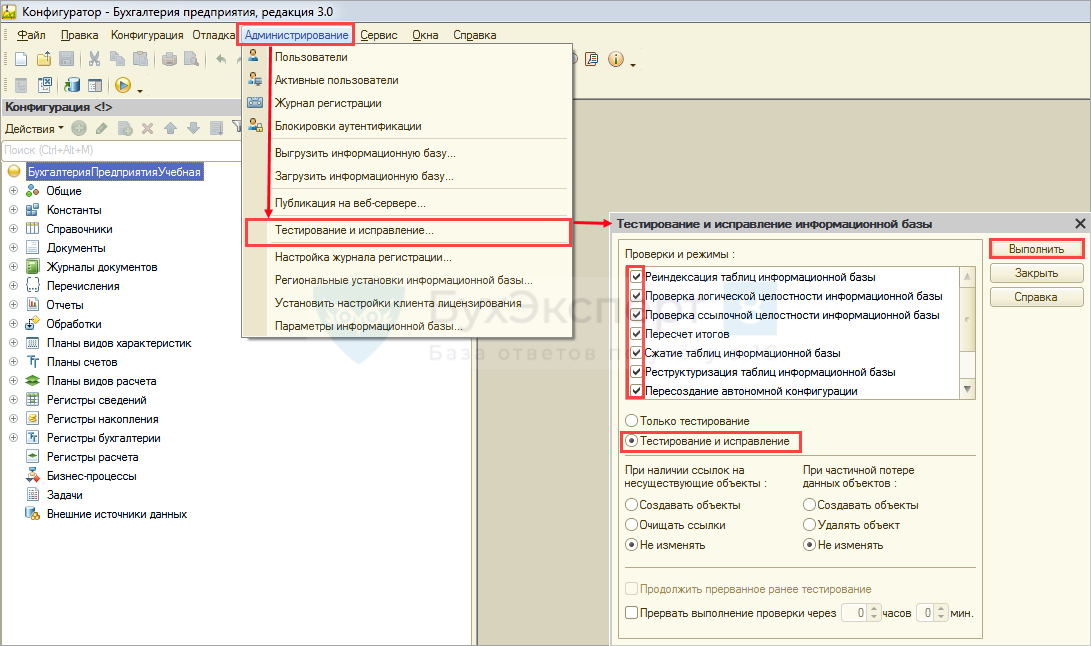Screen dimensions: 1091x646
Task: Click the 'Выполнить' button
Action: [1036, 249]
